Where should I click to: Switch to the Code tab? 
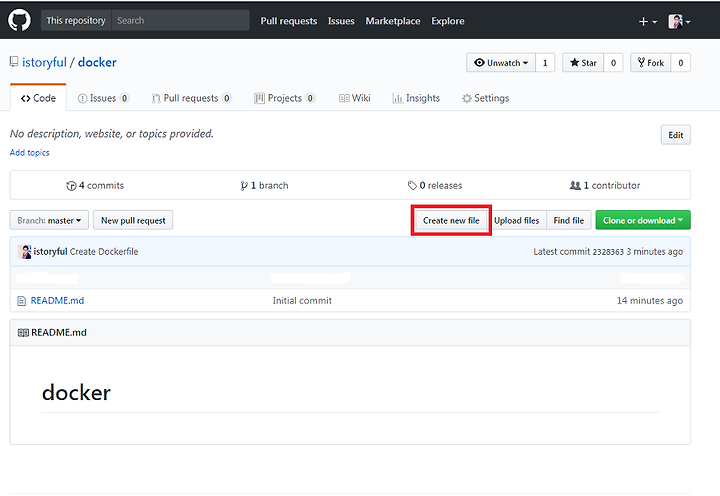[x=38, y=98]
